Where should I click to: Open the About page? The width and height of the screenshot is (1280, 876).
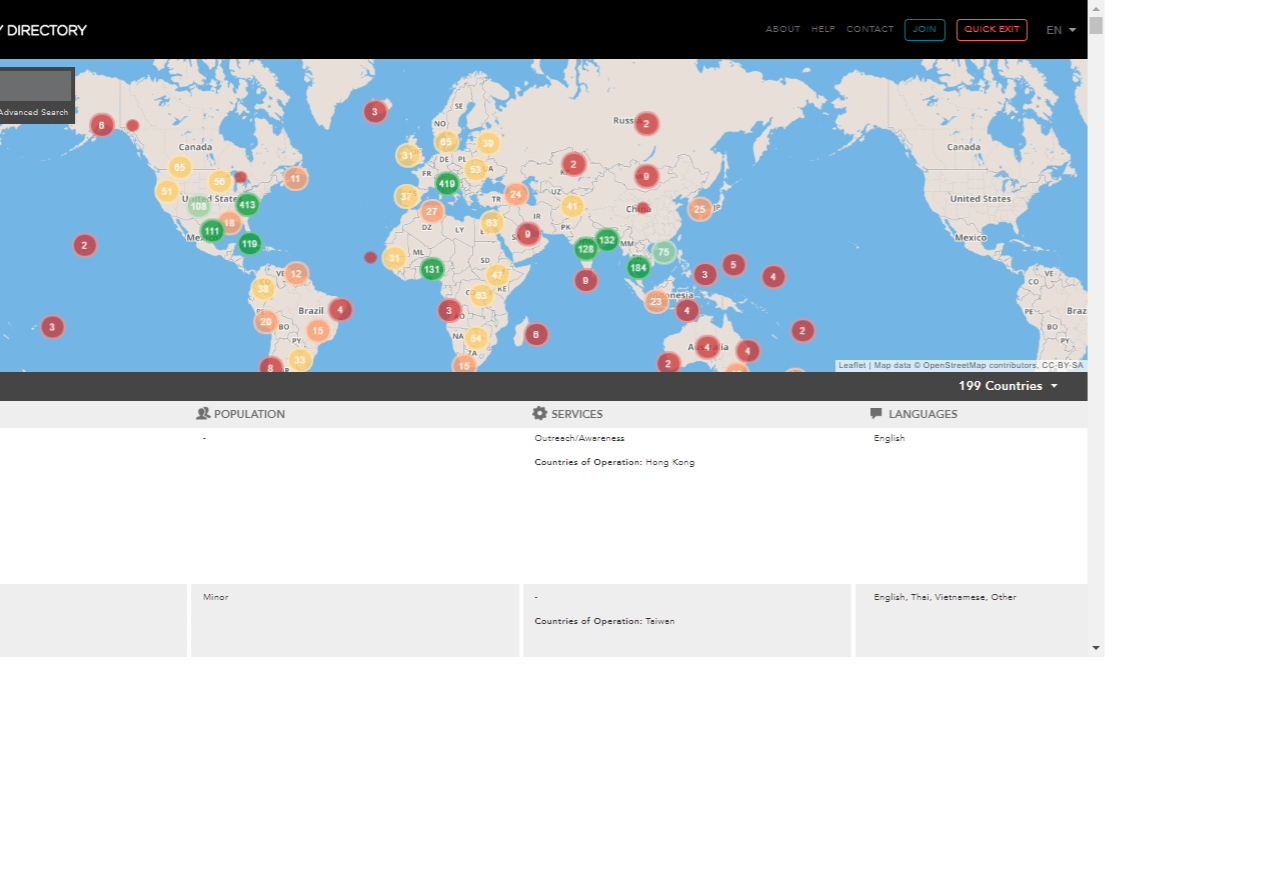[x=783, y=30]
